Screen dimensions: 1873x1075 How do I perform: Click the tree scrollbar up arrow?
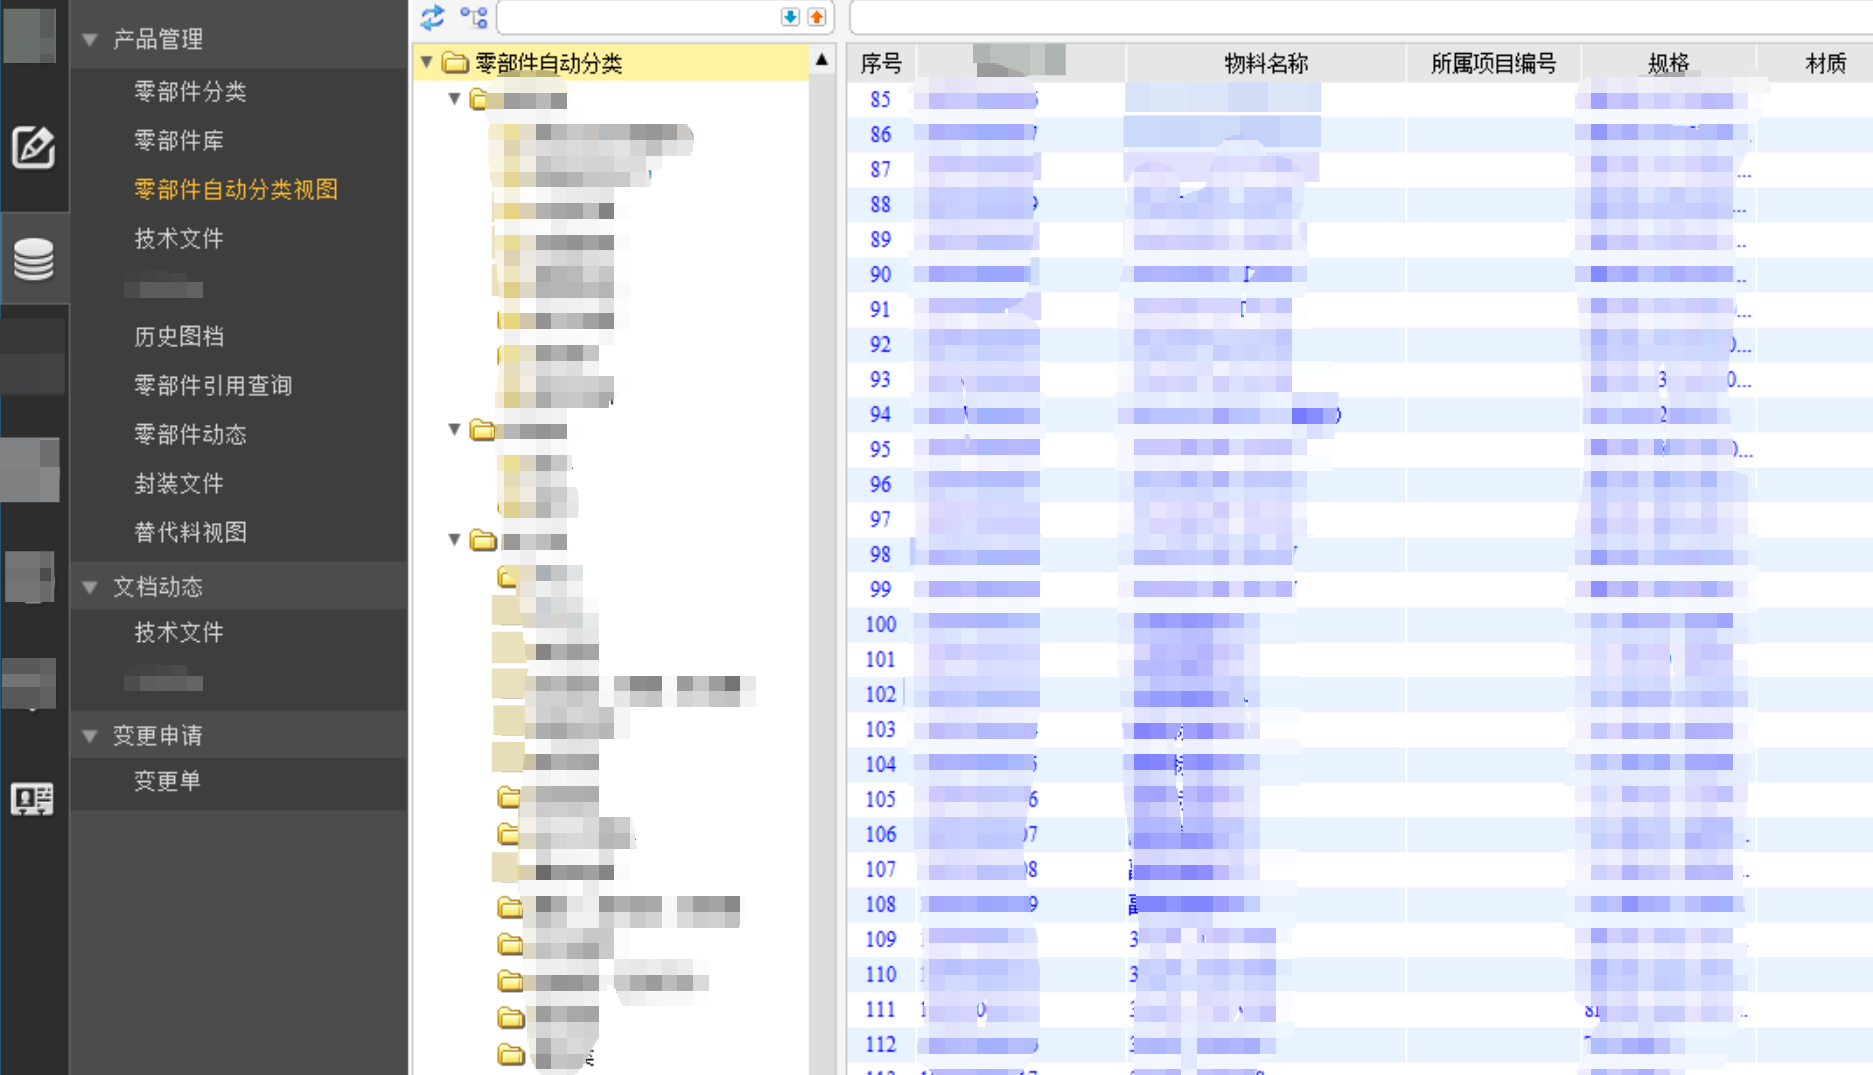822,60
